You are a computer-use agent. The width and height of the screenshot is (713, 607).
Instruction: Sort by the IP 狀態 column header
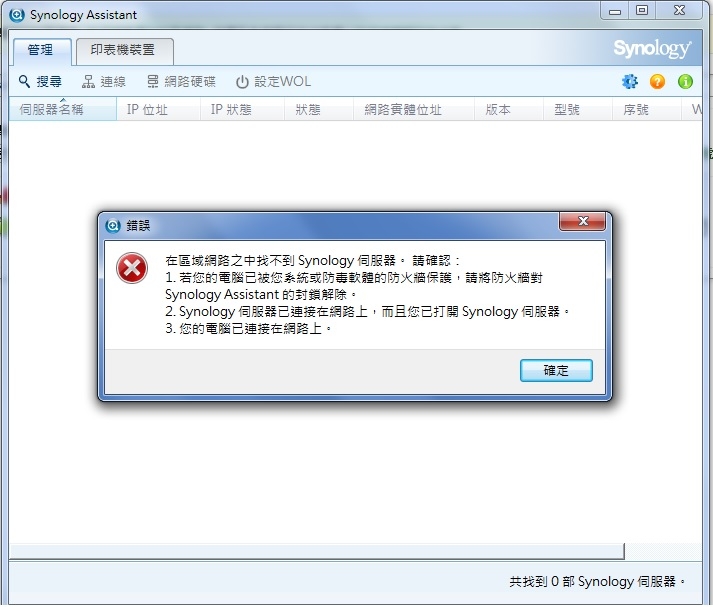click(x=242, y=109)
